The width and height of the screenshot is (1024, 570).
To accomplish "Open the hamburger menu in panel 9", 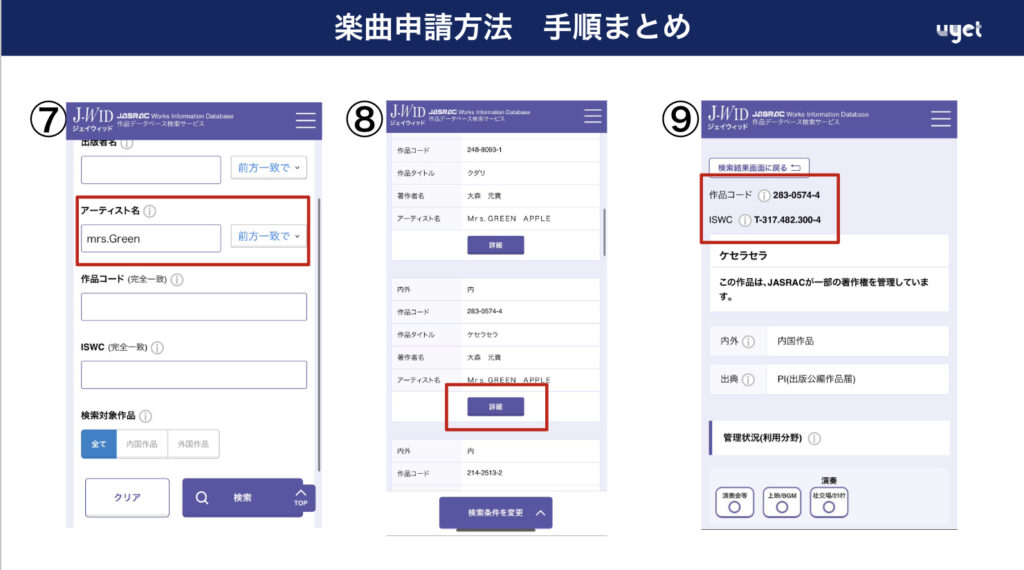I will tap(940, 119).
